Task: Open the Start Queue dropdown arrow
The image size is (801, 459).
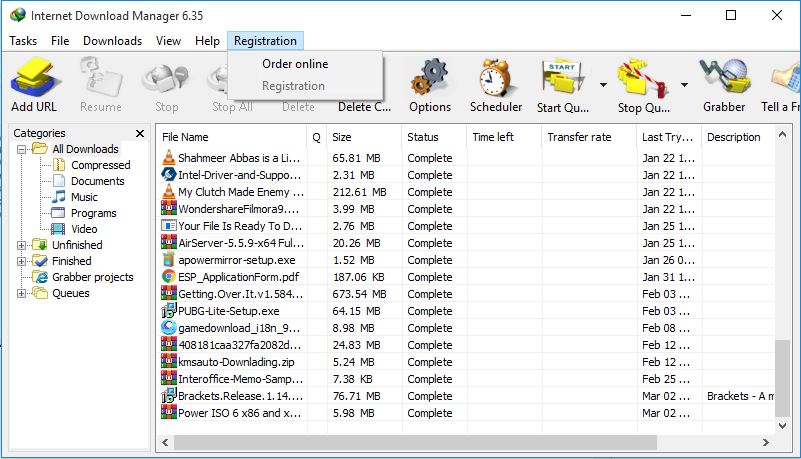Action: [x=603, y=85]
